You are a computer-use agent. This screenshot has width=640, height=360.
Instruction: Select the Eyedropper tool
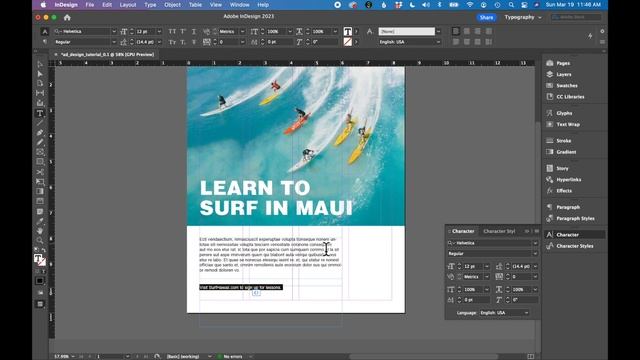[x=40, y=221]
